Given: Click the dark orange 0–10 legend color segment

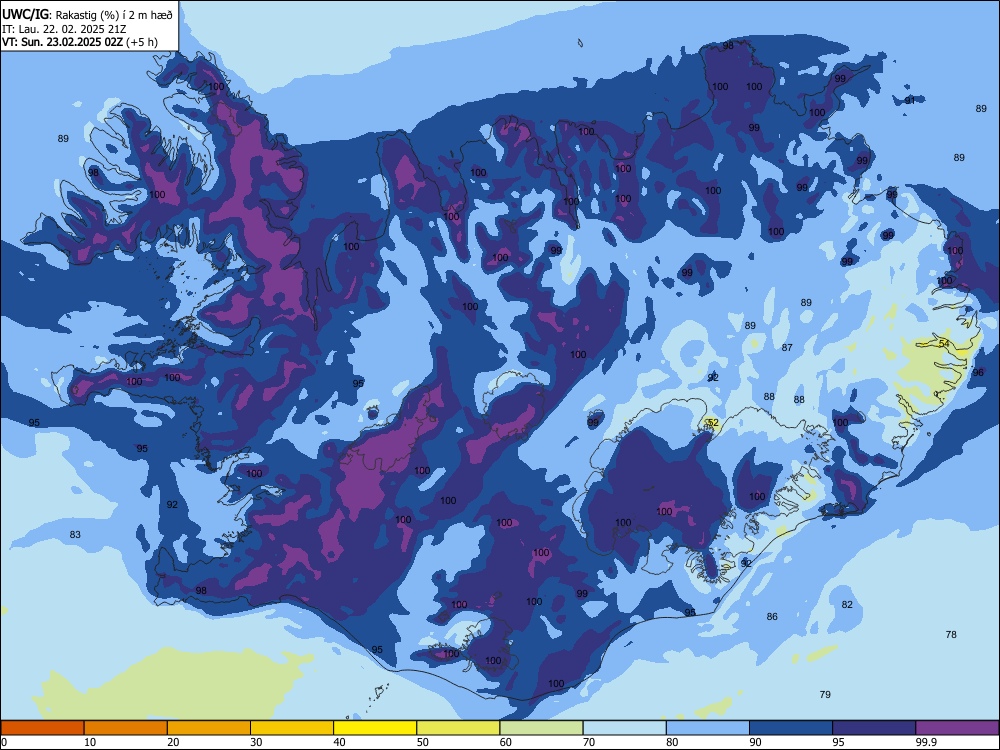Looking at the screenshot, I should (x=42, y=728).
